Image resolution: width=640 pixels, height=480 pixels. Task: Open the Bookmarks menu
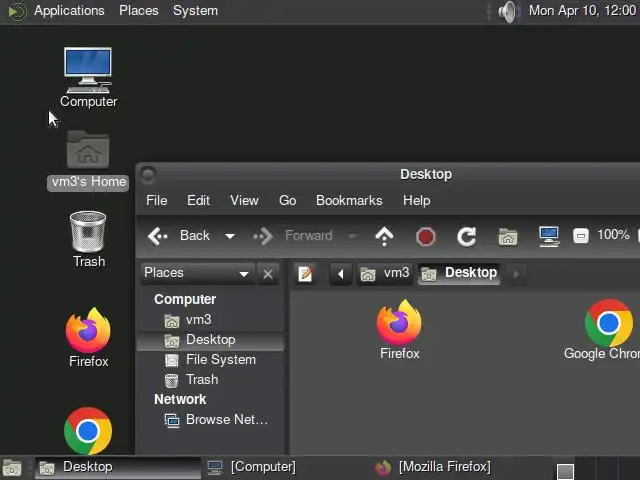pyautogui.click(x=349, y=200)
